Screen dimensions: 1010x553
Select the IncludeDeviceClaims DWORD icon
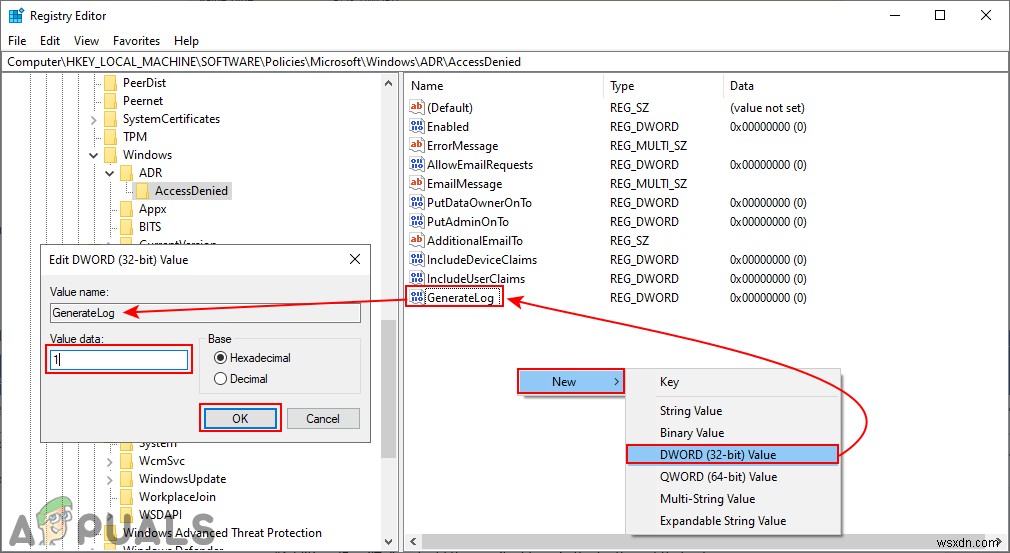pyautogui.click(x=417, y=259)
